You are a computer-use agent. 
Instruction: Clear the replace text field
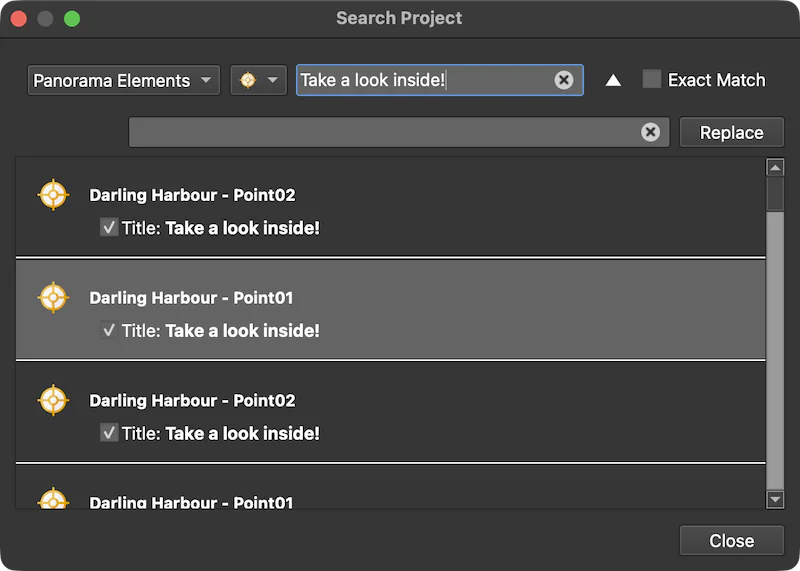pyautogui.click(x=651, y=132)
